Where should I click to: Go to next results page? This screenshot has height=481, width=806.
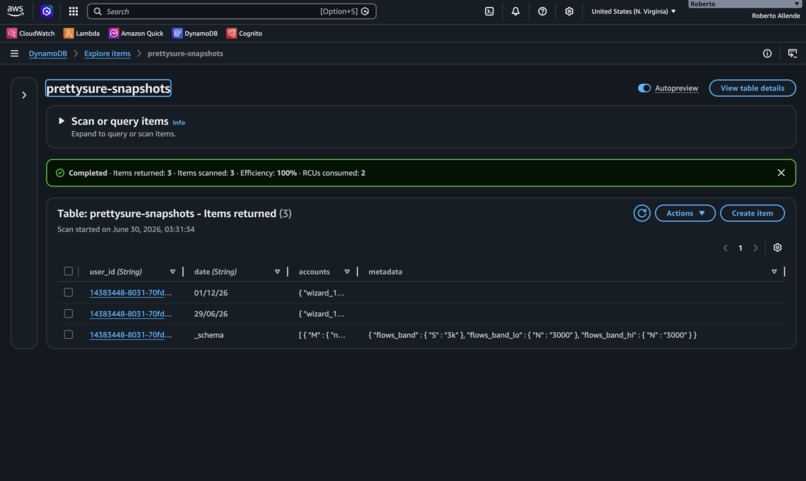[755, 248]
